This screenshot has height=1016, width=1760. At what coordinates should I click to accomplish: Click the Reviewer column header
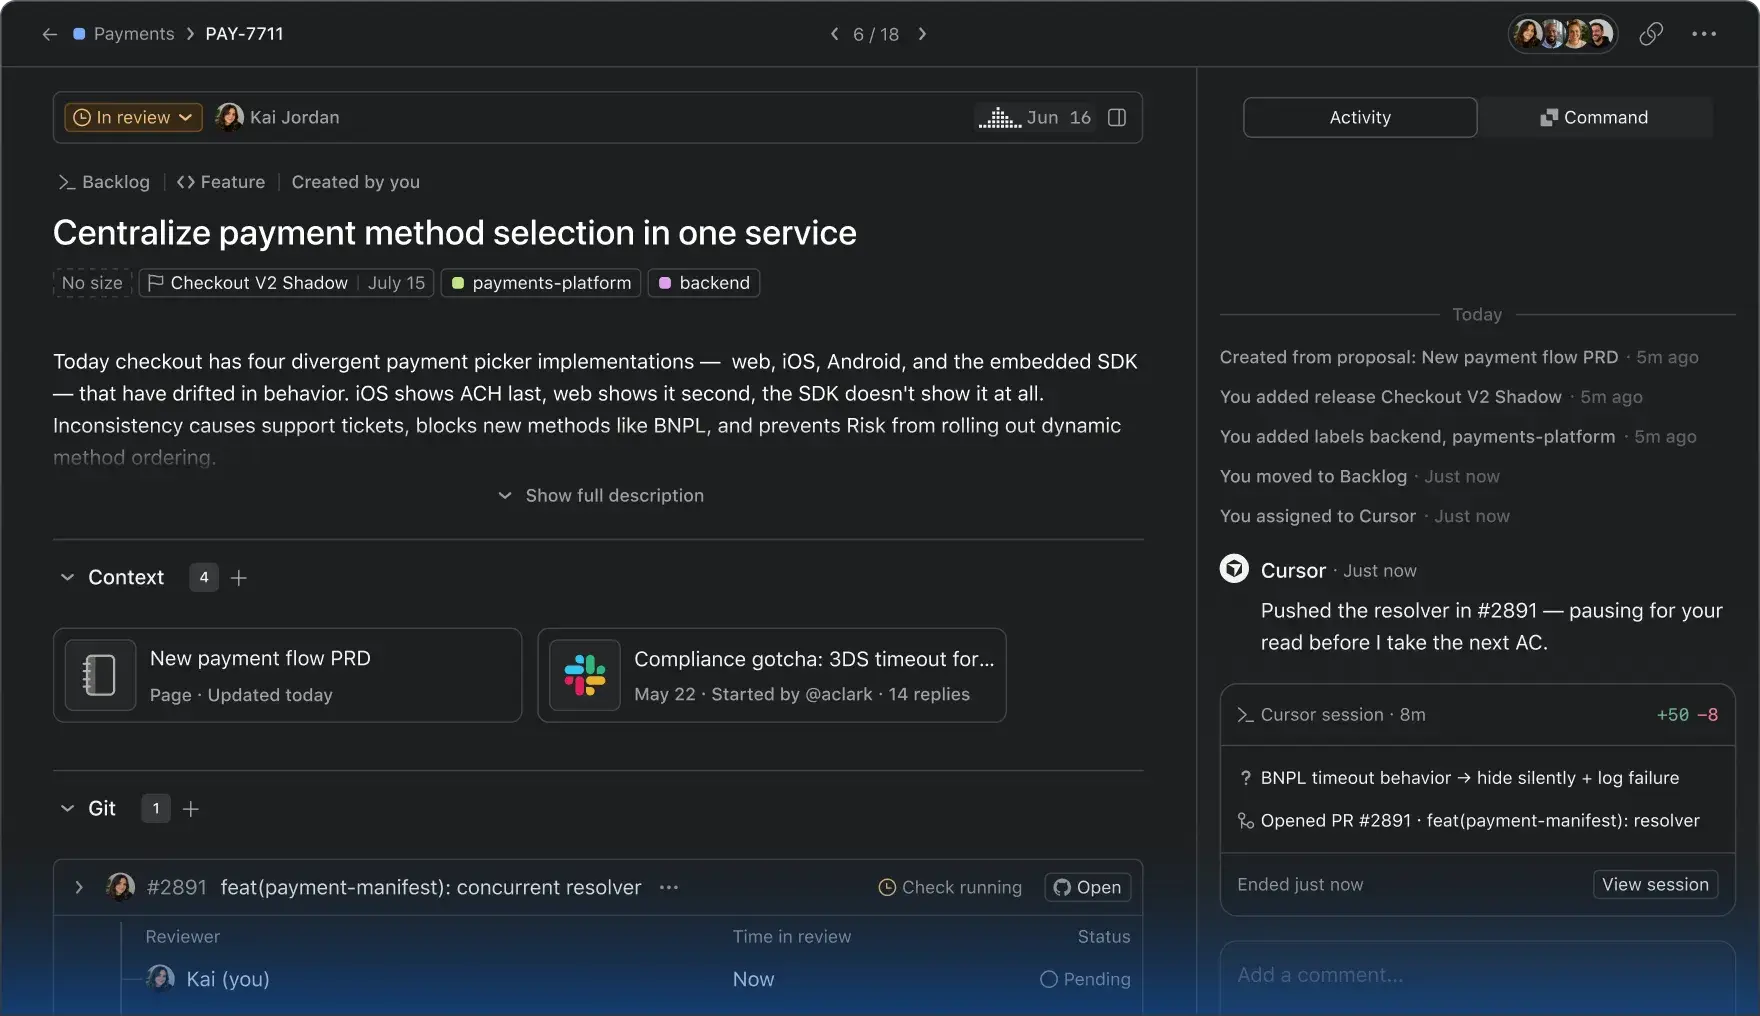click(183, 937)
